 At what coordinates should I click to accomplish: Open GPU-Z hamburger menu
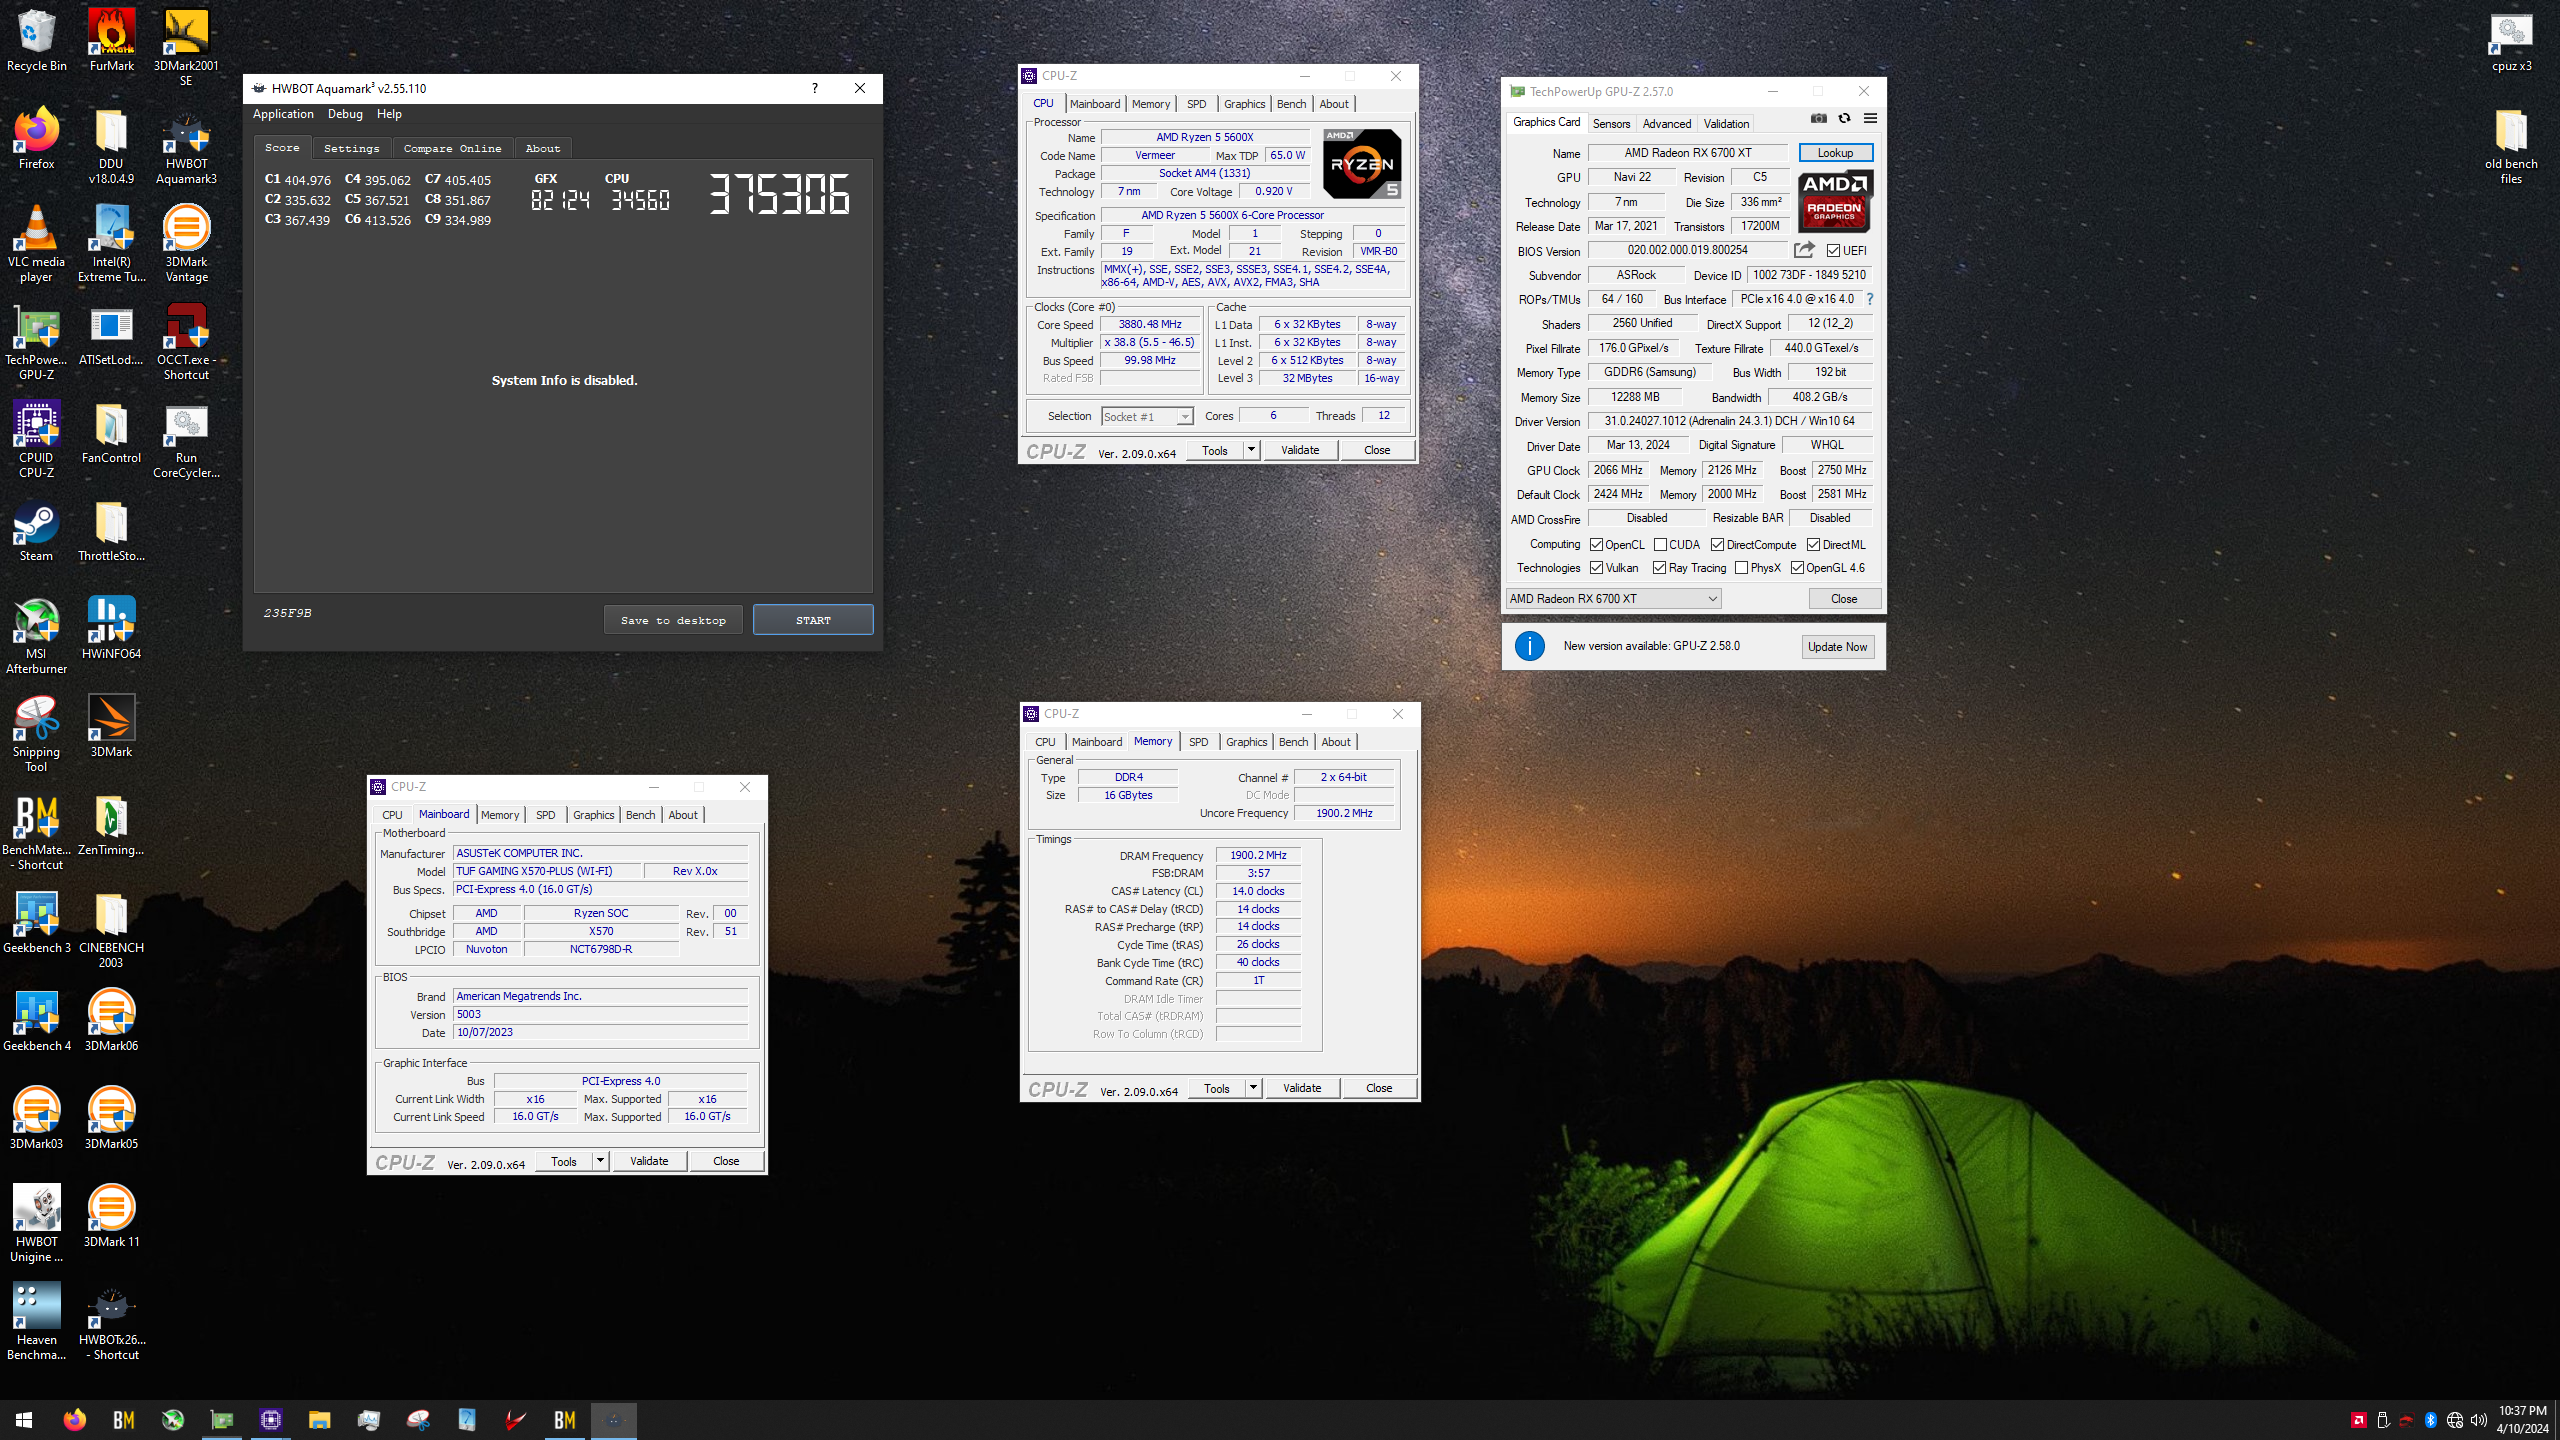[x=1870, y=118]
